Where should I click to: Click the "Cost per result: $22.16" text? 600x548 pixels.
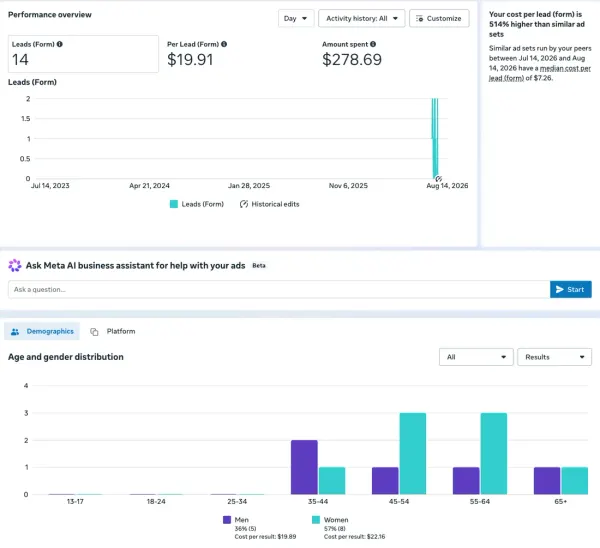pos(354,537)
